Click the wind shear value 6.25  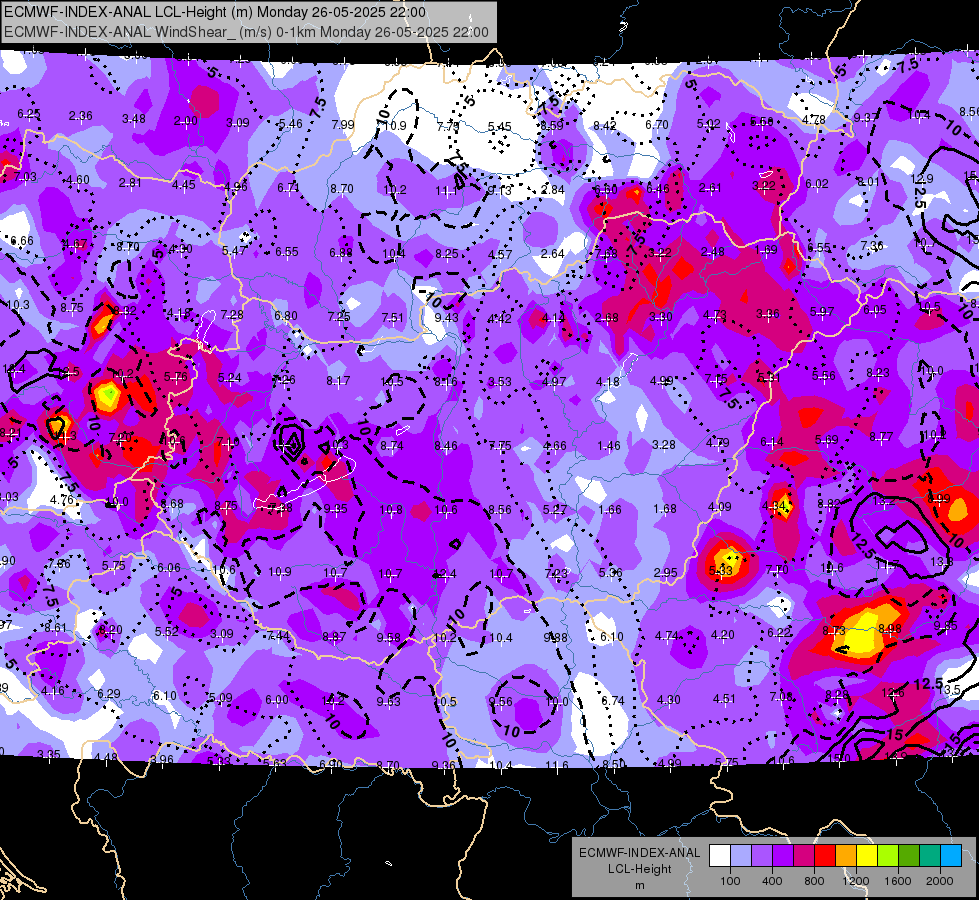[29, 114]
